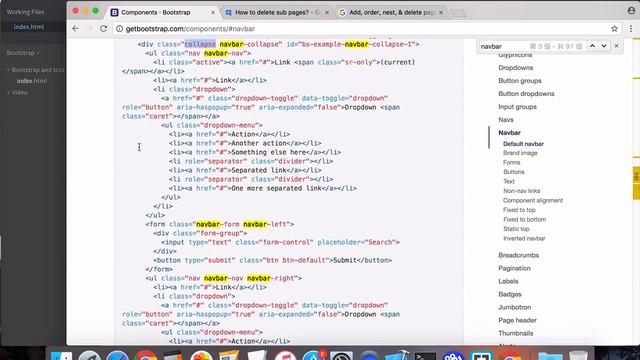Click the navbar find search field
This screenshot has width=640, height=360.
(504, 47)
